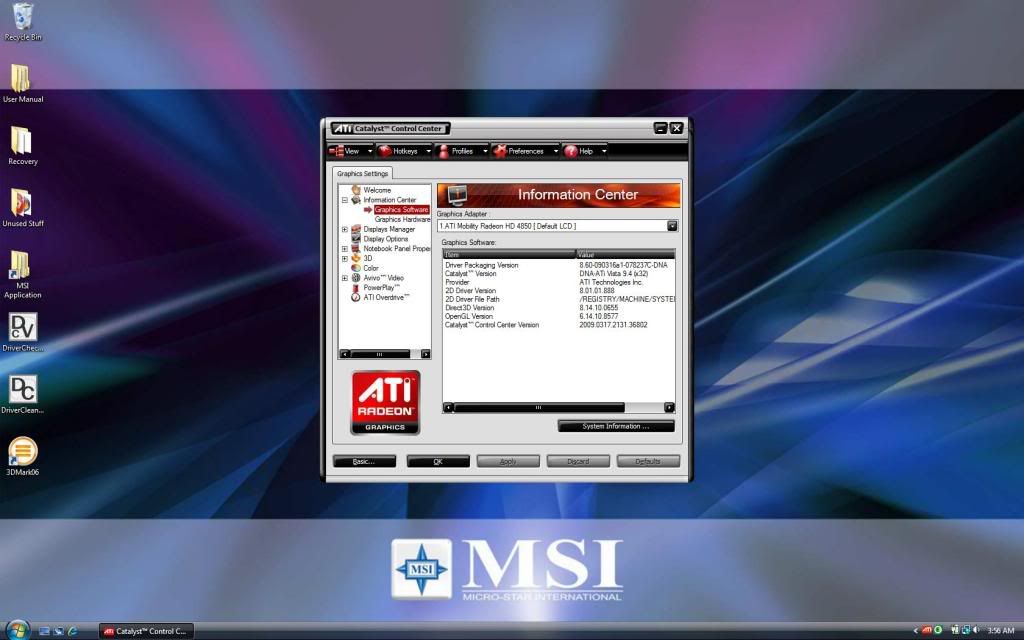
Task: Expand the Notebook Panel Properties node
Action: (x=345, y=249)
